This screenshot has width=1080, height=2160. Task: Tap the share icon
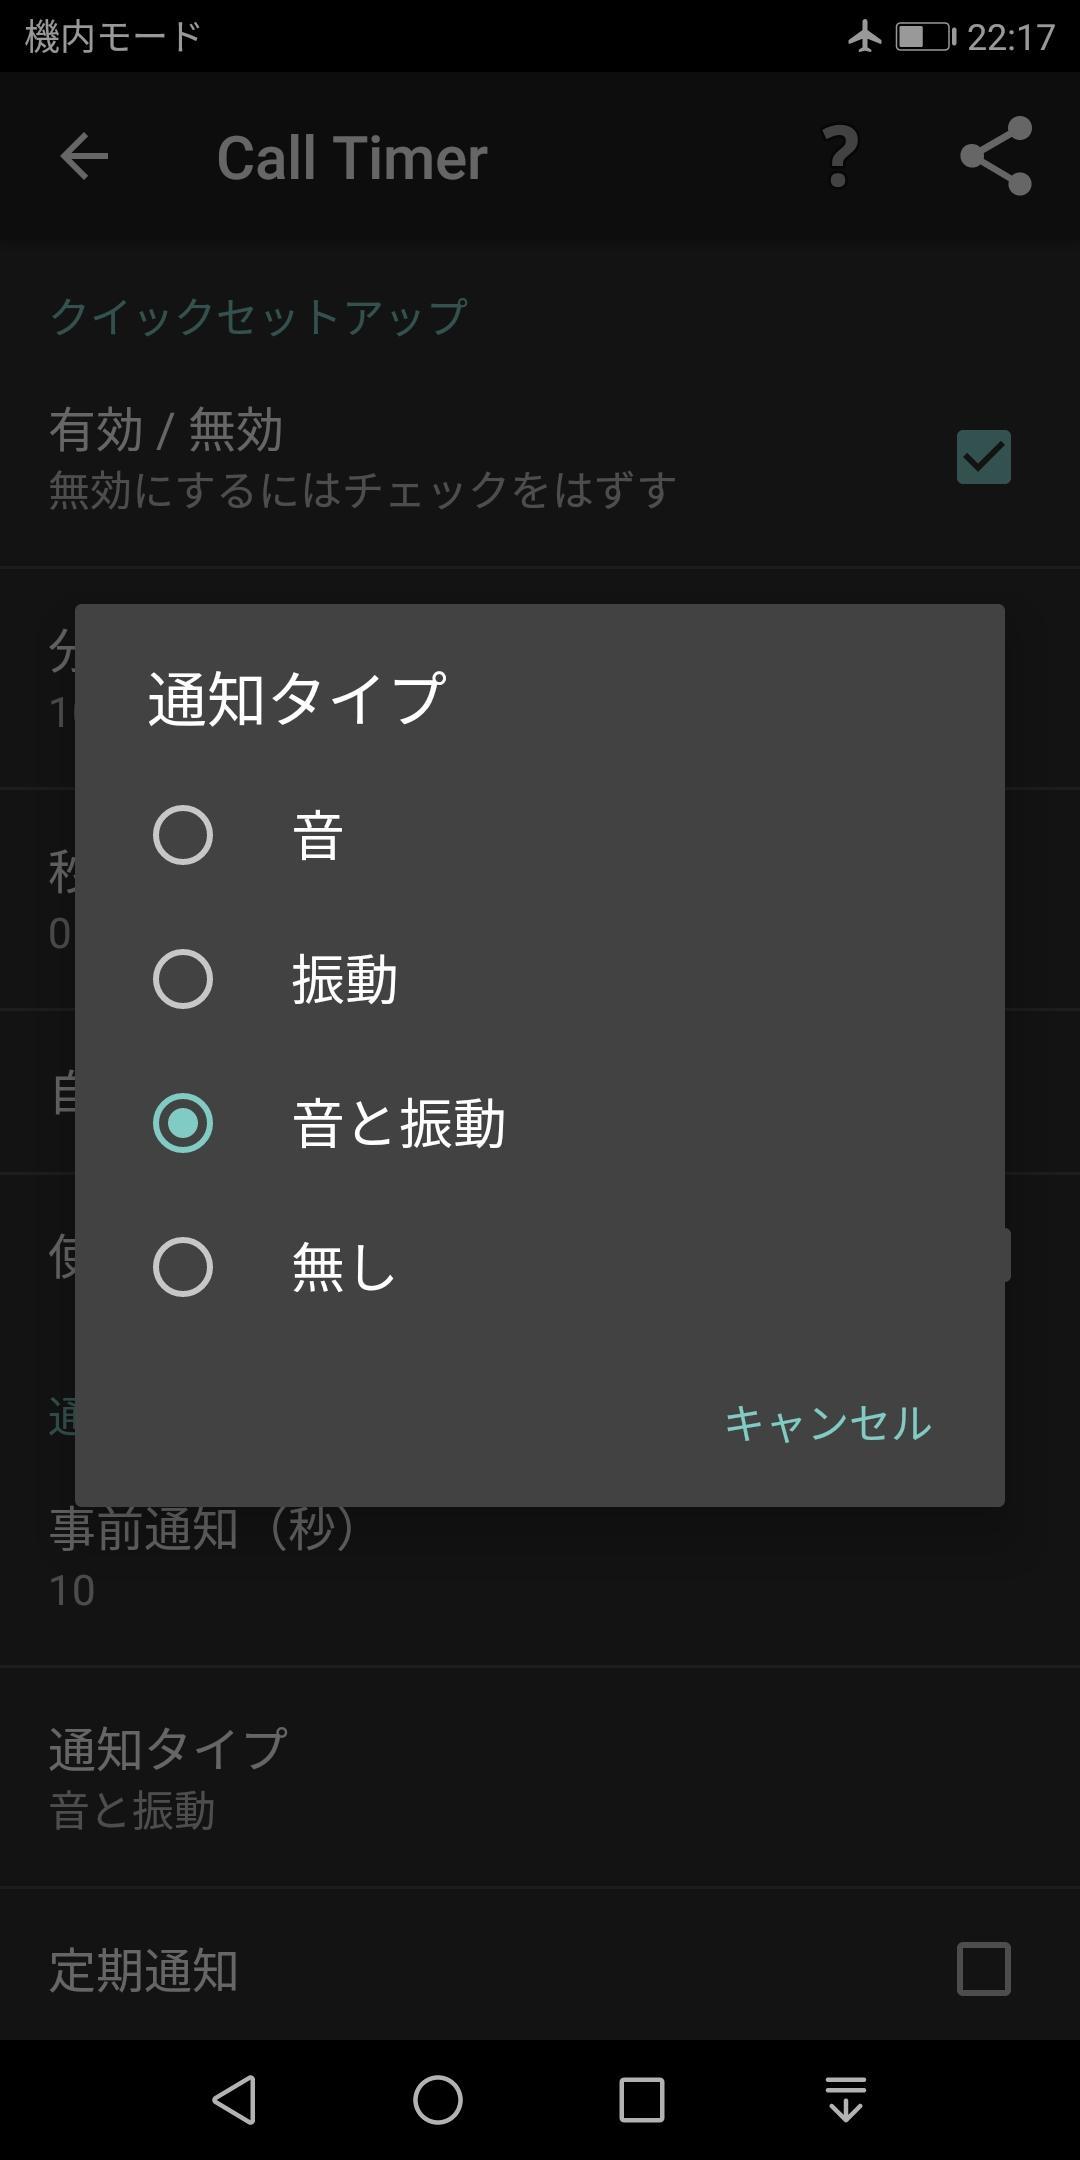pos(996,156)
